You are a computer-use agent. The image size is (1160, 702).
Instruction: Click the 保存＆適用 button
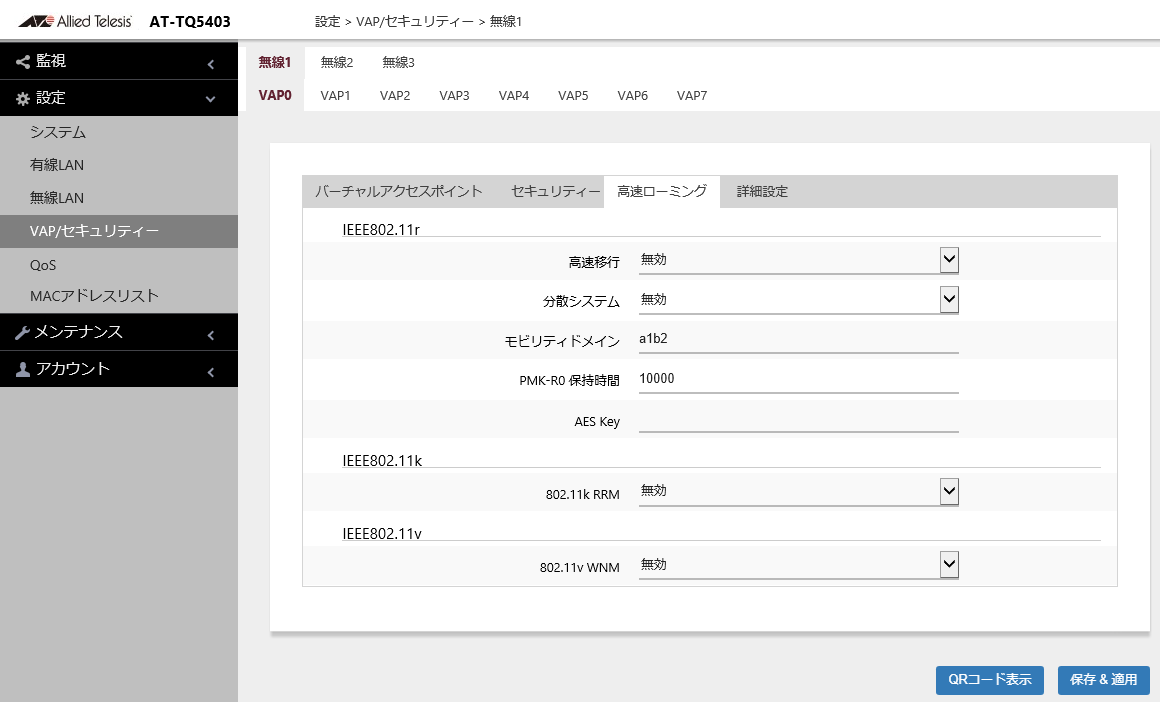[x=1104, y=680]
